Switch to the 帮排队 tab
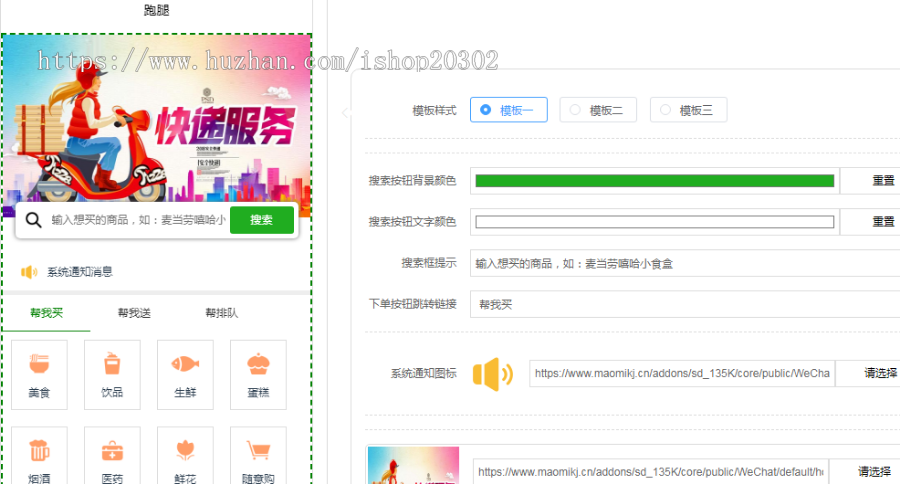 (222, 313)
